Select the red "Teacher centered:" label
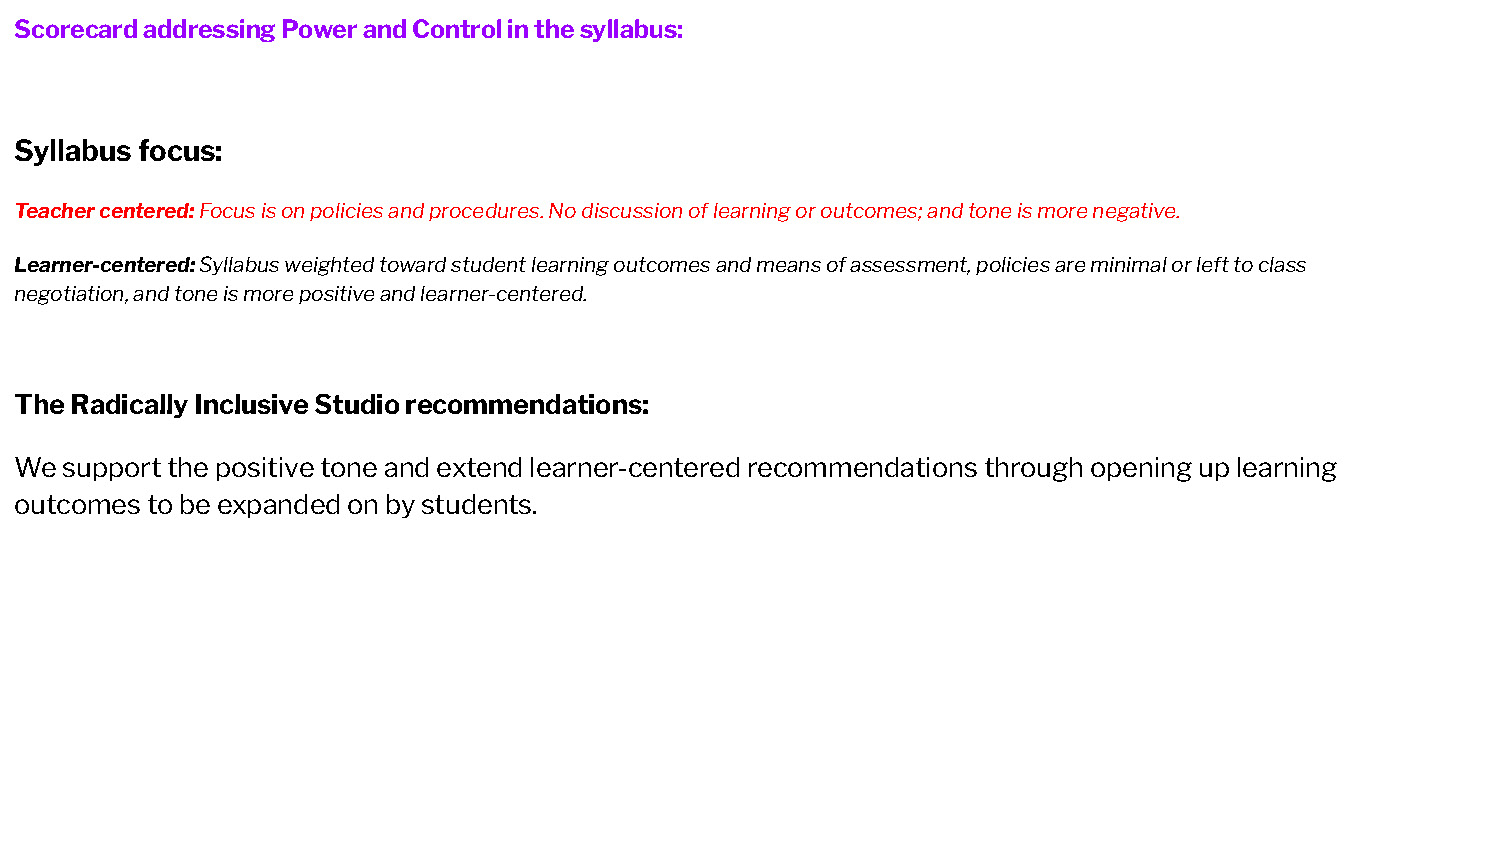 (104, 211)
